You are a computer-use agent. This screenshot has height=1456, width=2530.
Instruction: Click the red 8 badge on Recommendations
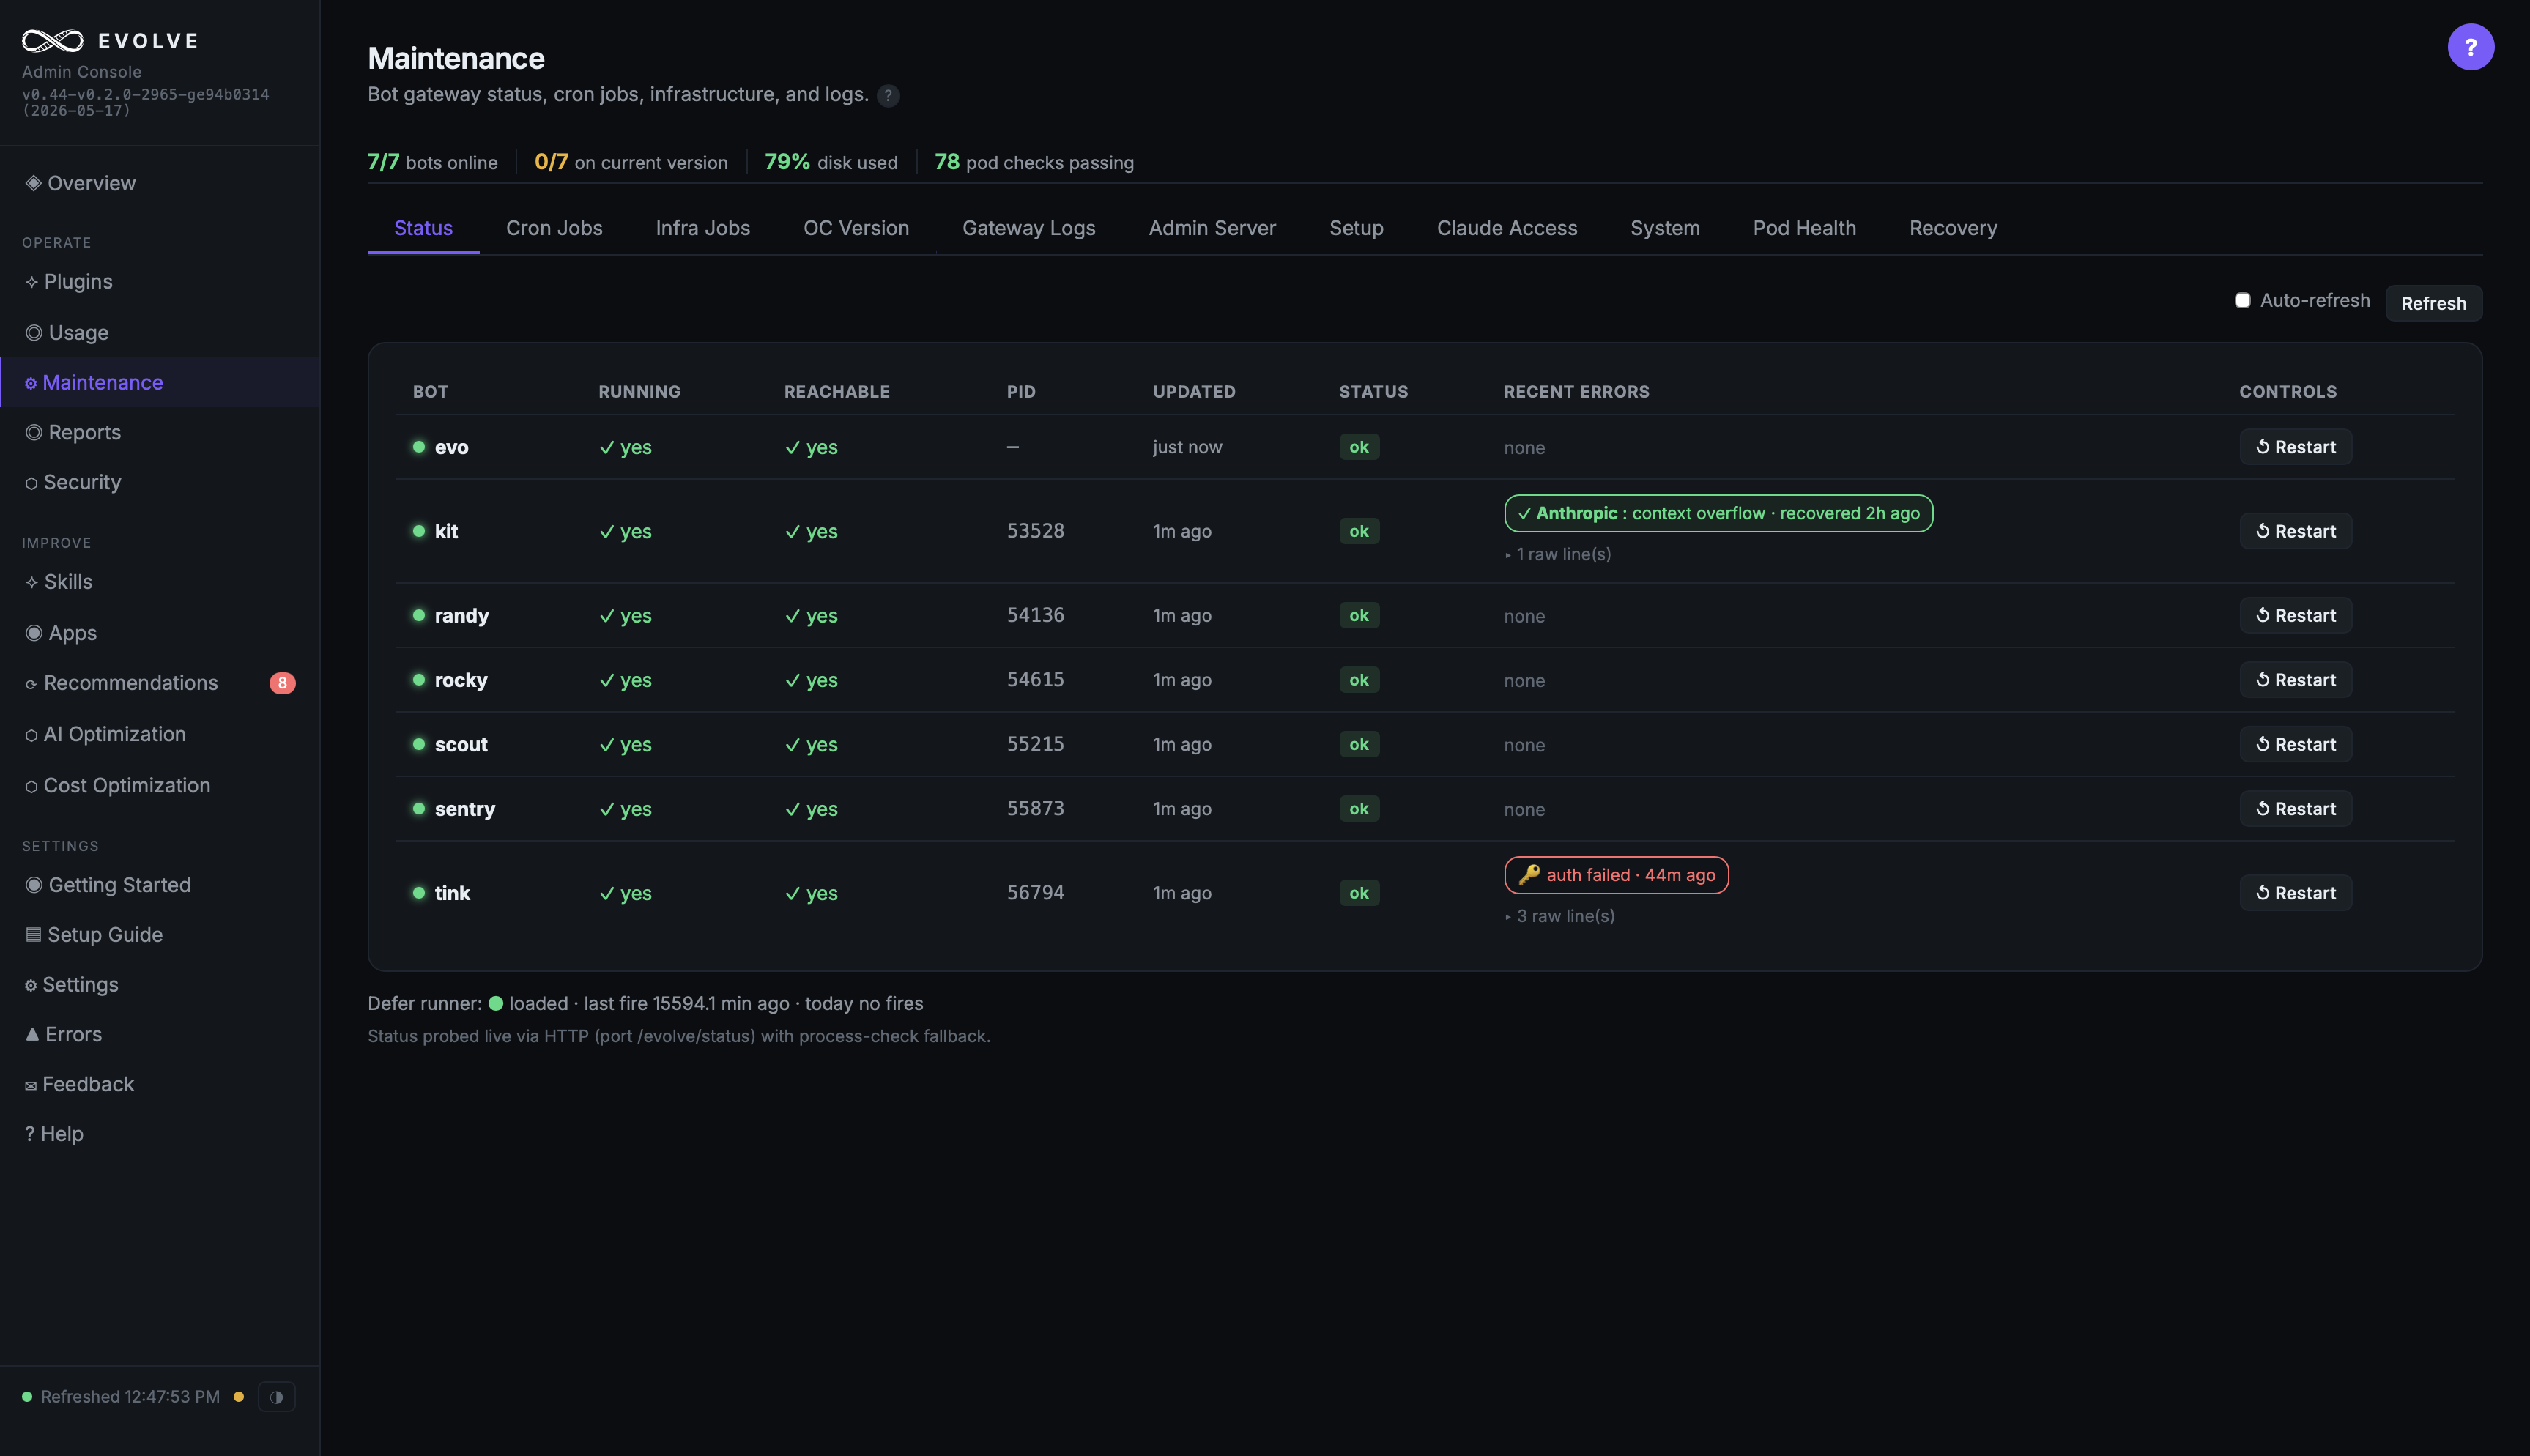tap(282, 684)
